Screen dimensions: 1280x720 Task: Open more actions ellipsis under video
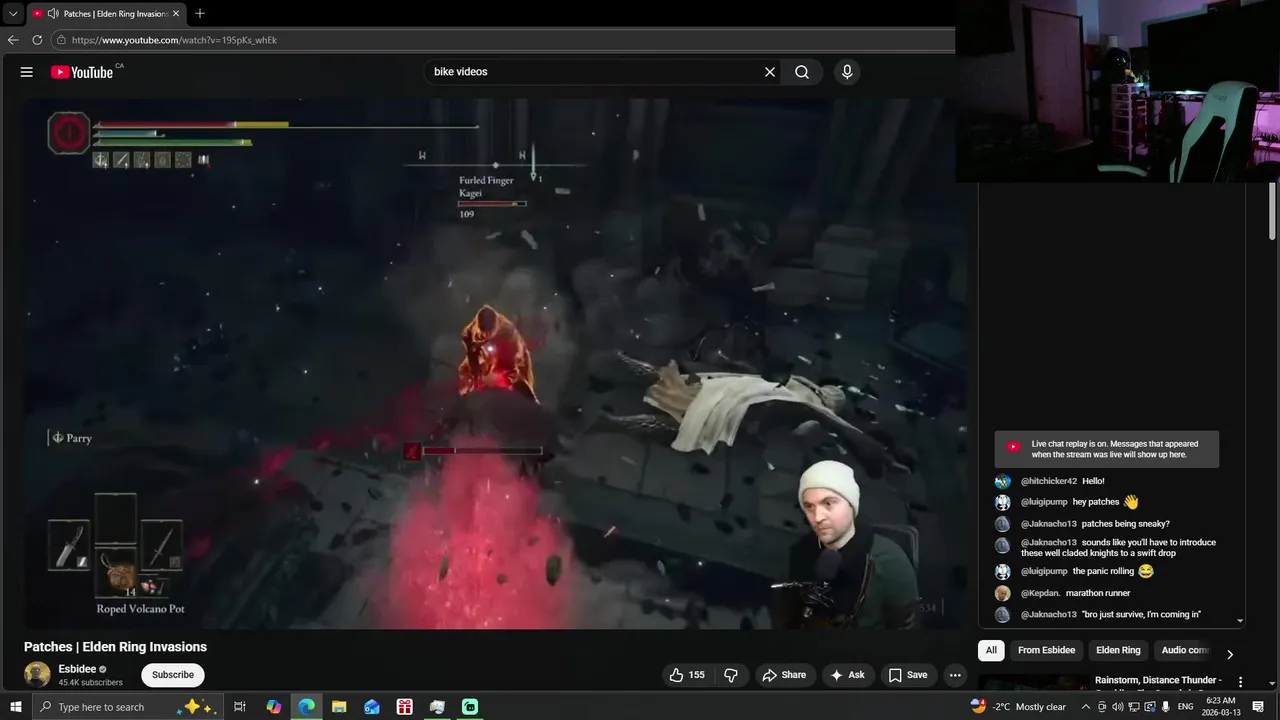point(955,675)
